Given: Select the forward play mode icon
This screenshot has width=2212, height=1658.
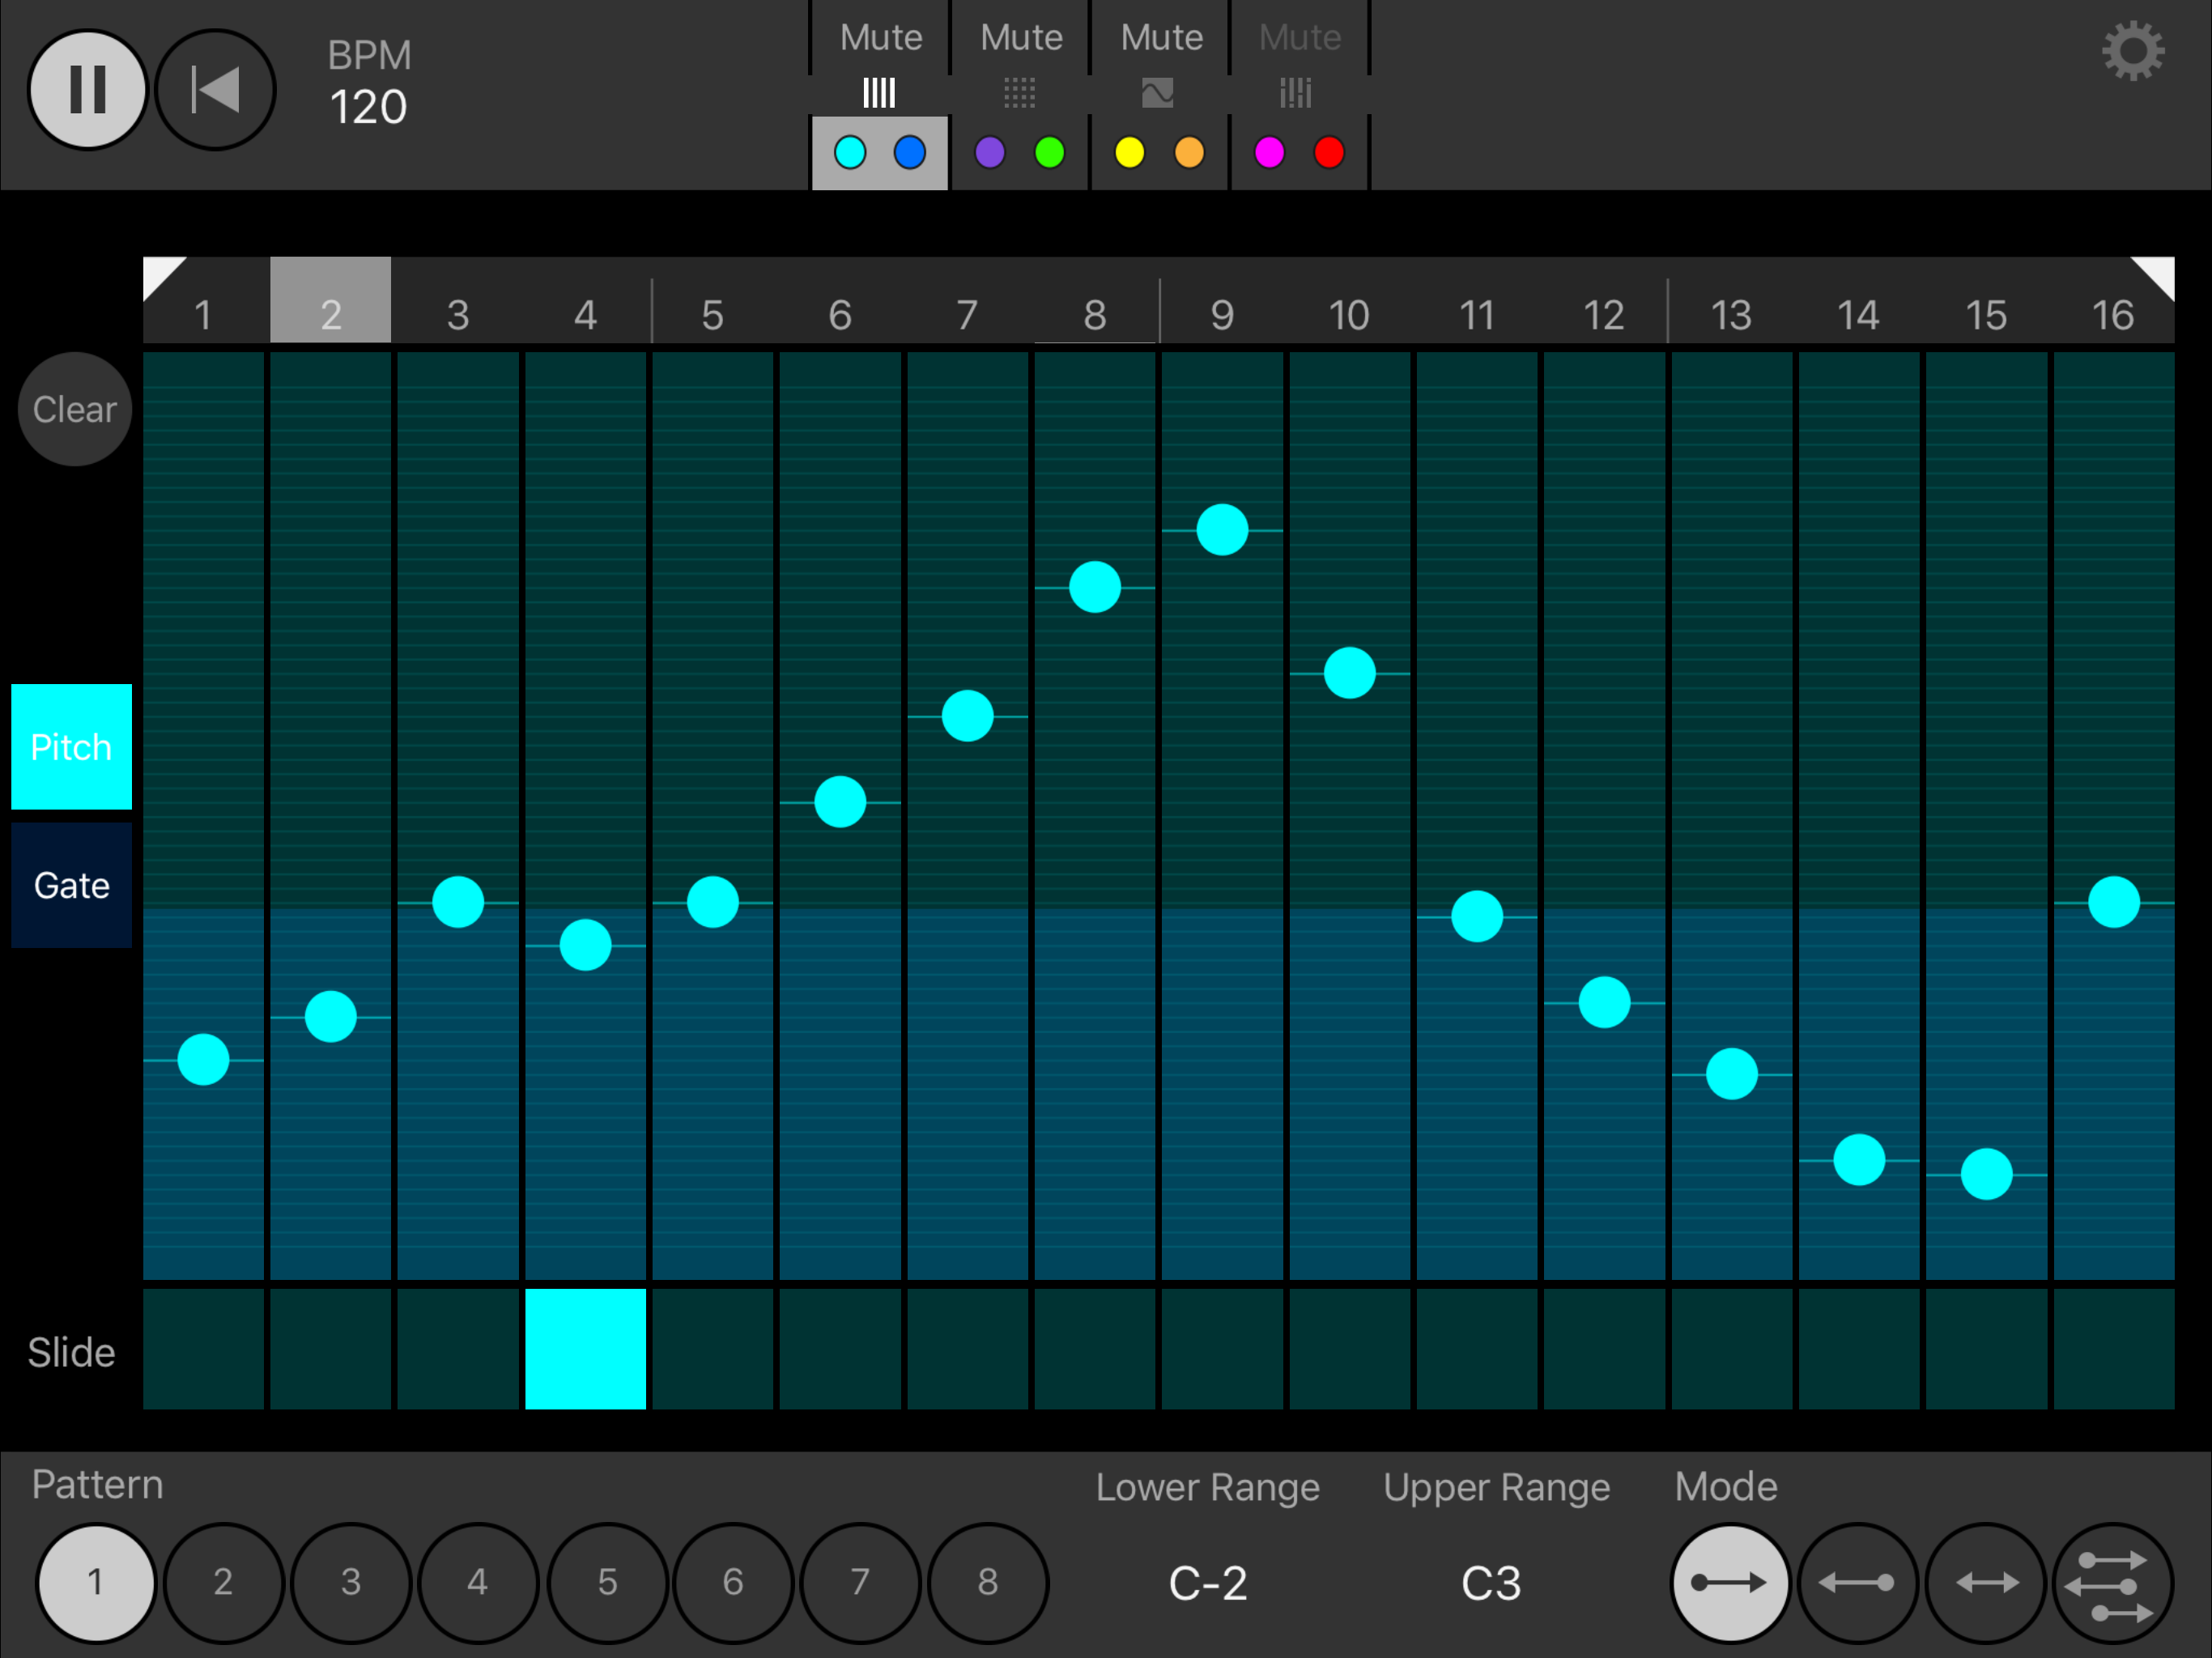Looking at the screenshot, I should click(x=1729, y=1582).
